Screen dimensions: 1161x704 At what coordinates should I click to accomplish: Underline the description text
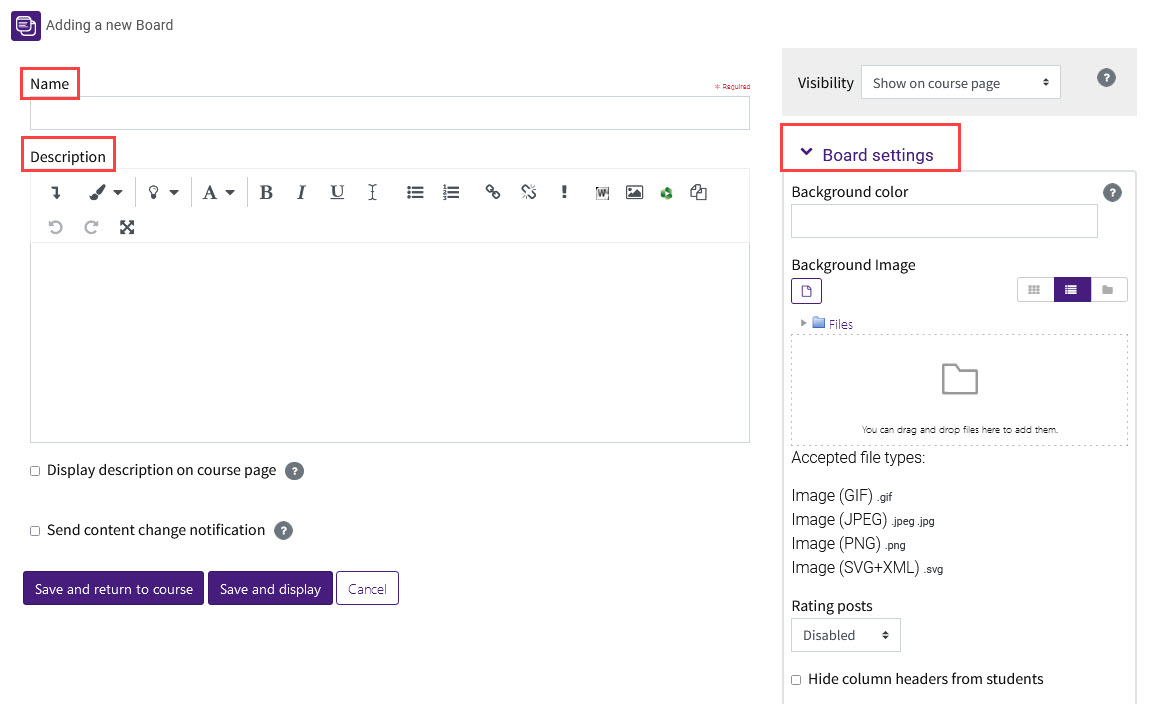click(x=336, y=191)
